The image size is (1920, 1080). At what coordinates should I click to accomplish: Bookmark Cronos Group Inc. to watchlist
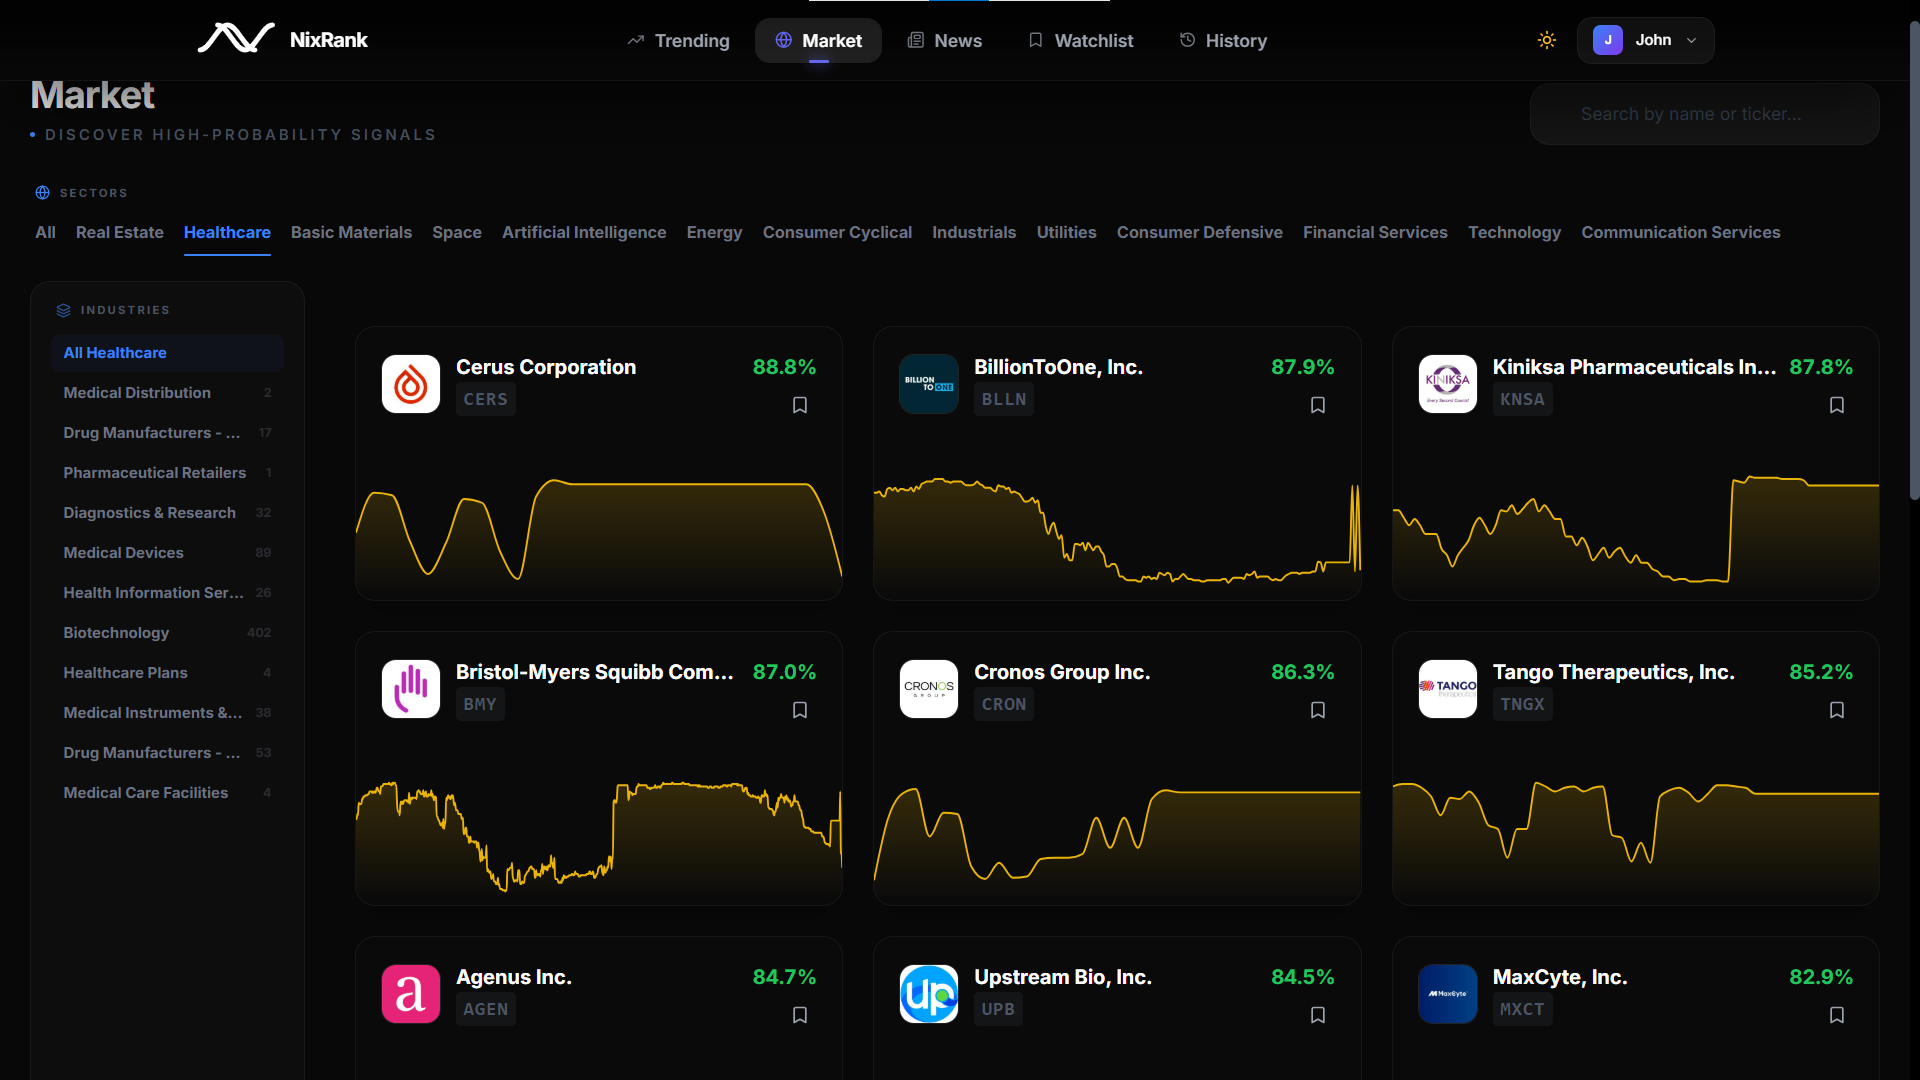pos(1318,710)
